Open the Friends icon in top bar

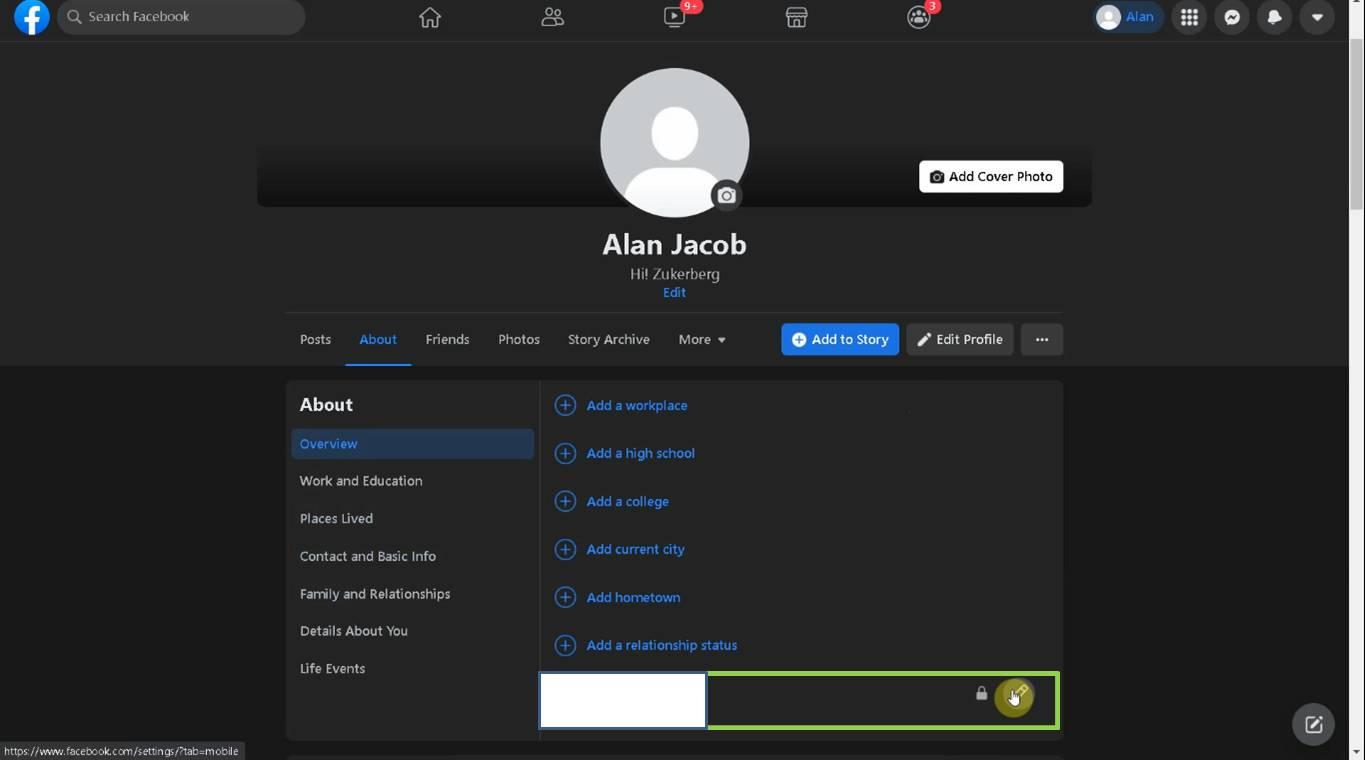tap(552, 17)
